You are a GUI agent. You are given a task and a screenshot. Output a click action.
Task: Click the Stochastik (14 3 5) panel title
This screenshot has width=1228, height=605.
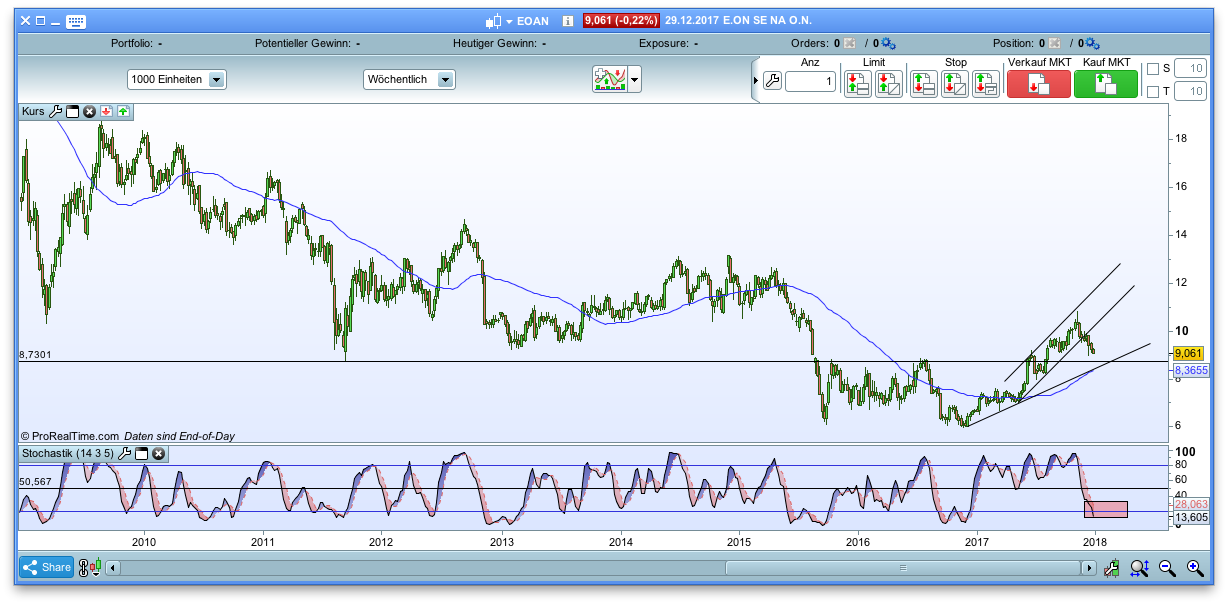click(x=68, y=454)
